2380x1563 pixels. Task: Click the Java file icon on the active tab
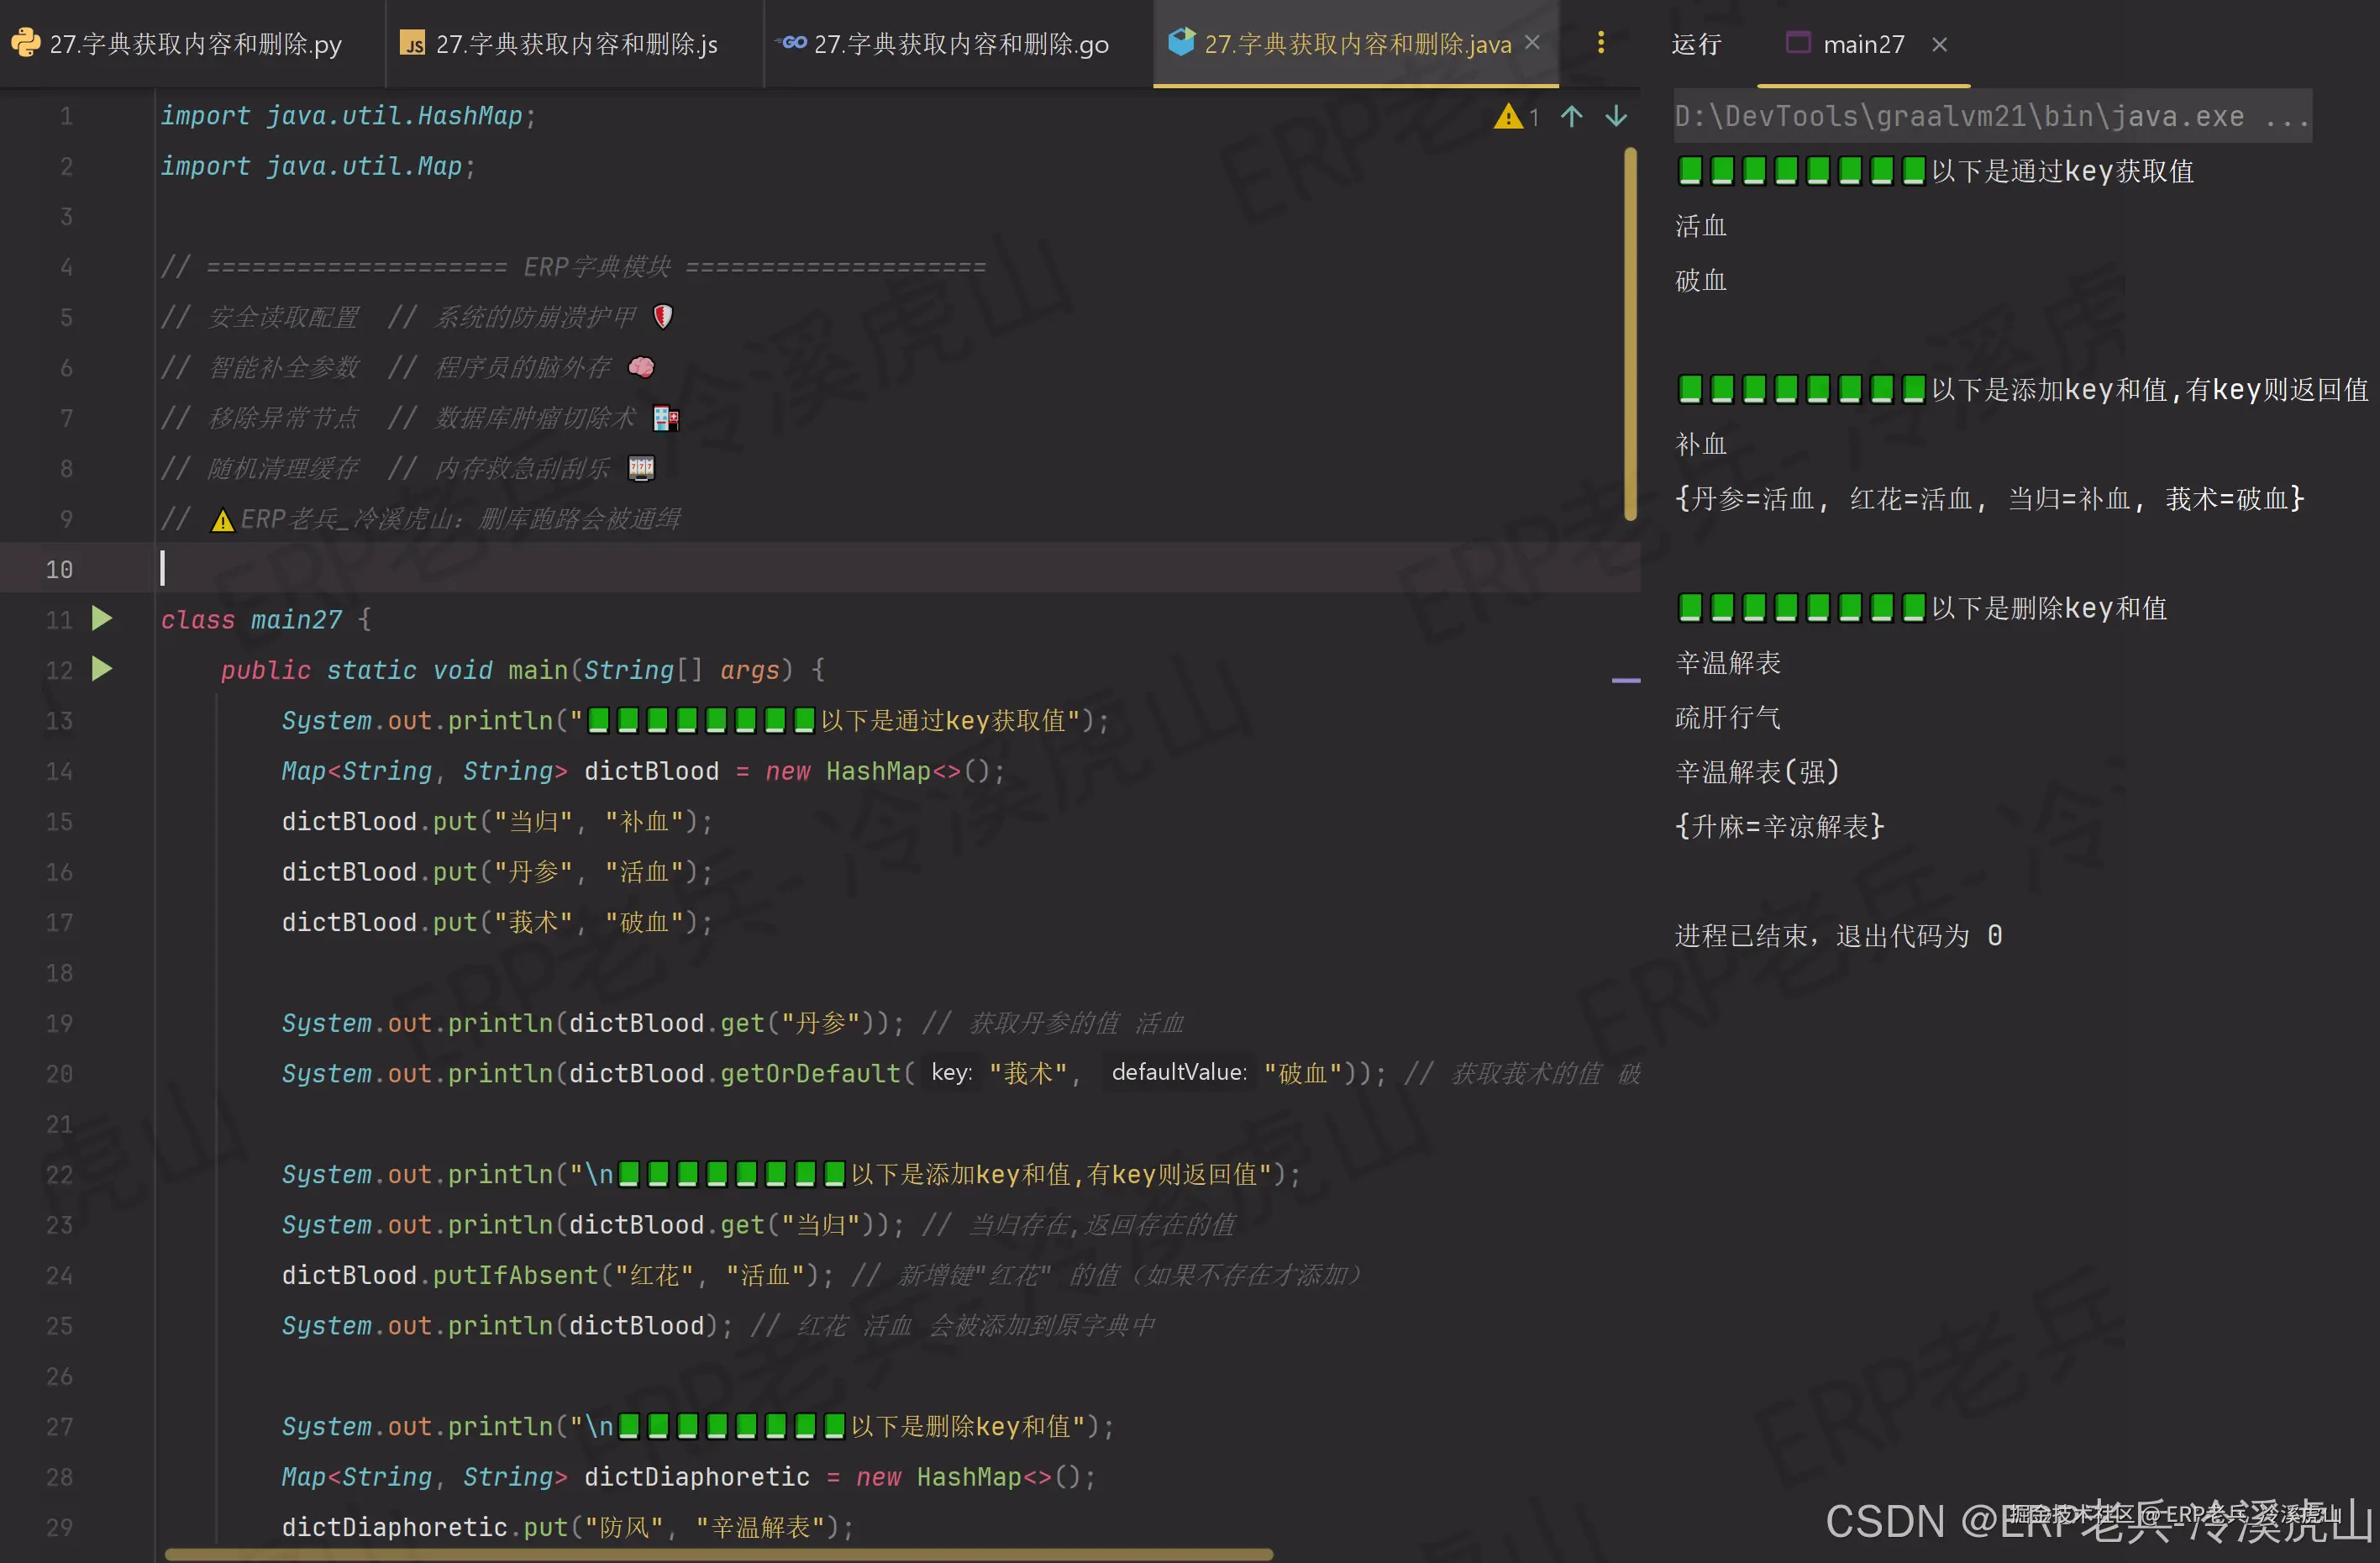[x=1181, y=42]
